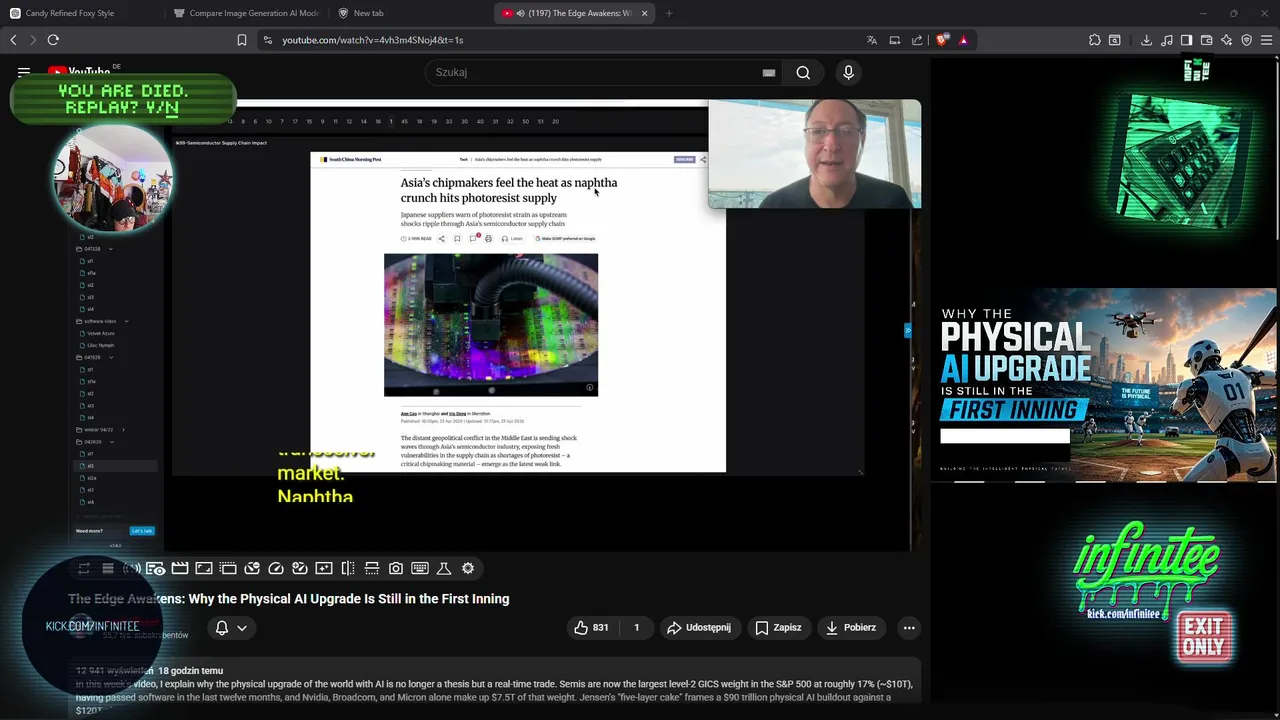Click the share page icon in address bar
Image resolution: width=1280 pixels, height=720 pixels.
(x=917, y=40)
